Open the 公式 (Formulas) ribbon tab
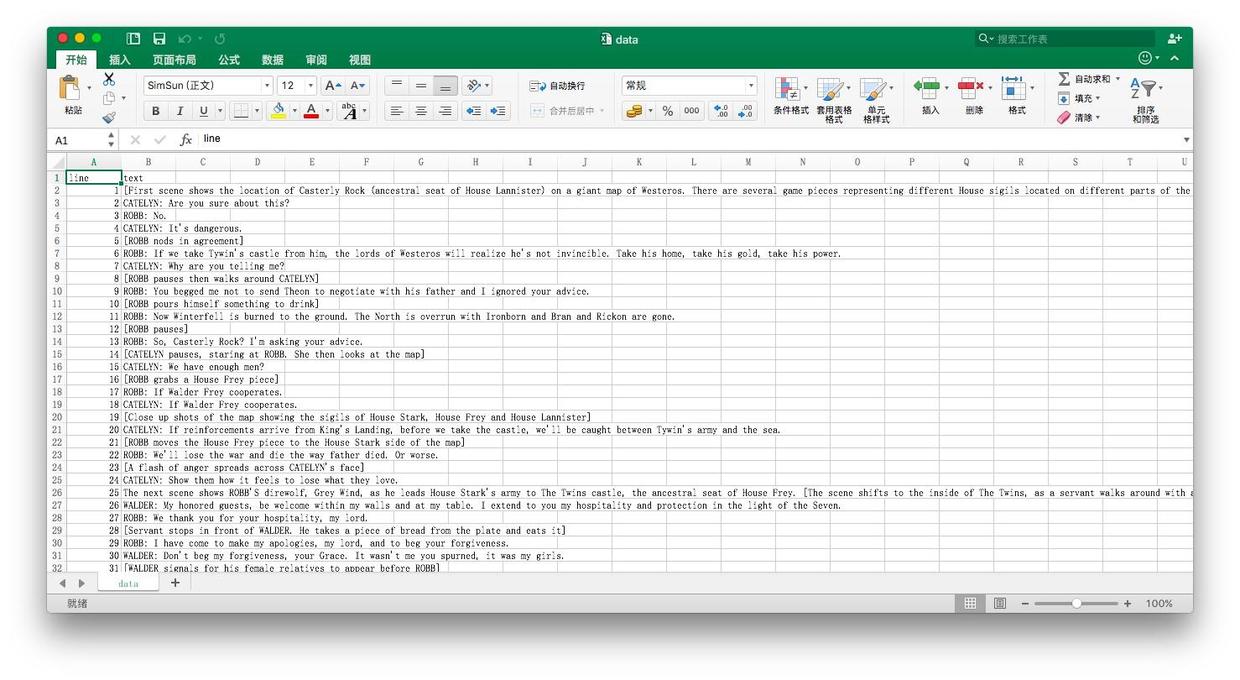The image size is (1240, 680). pos(229,60)
